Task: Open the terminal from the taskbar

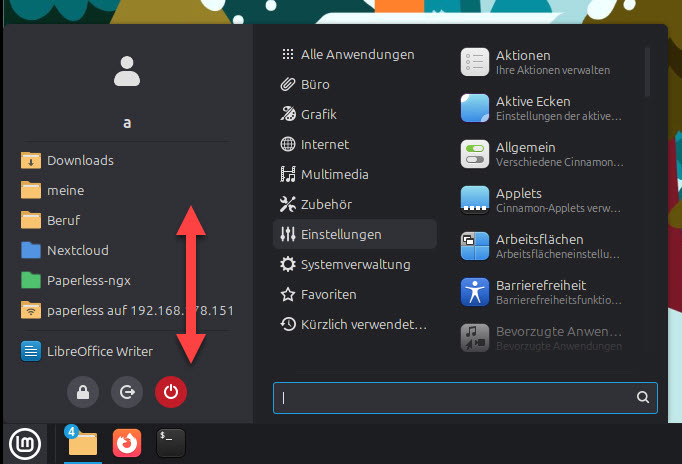Action: (x=171, y=444)
